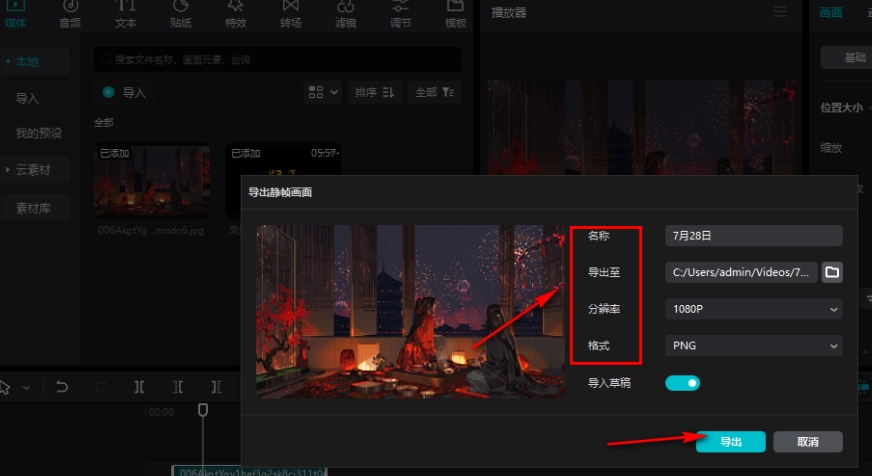This screenshot has height=476, width=872.
Task: Click the 取消 cancel button
Action: click(807, 442)
